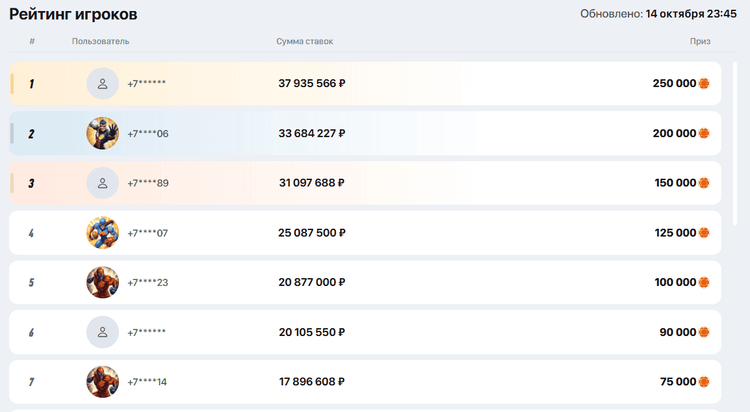Click the coin icon beside the 90 000 prize
Image resolution: width=750 pixels, height=412 pixels.
pos(704,332)
